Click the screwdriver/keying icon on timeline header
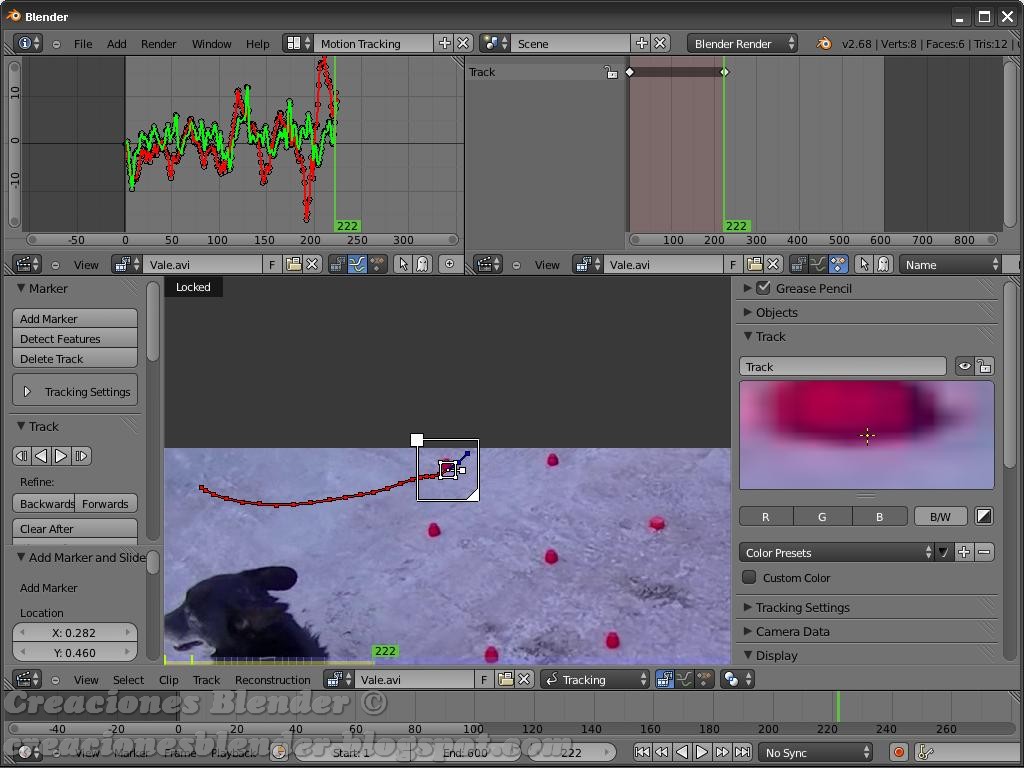 [926, 752]
